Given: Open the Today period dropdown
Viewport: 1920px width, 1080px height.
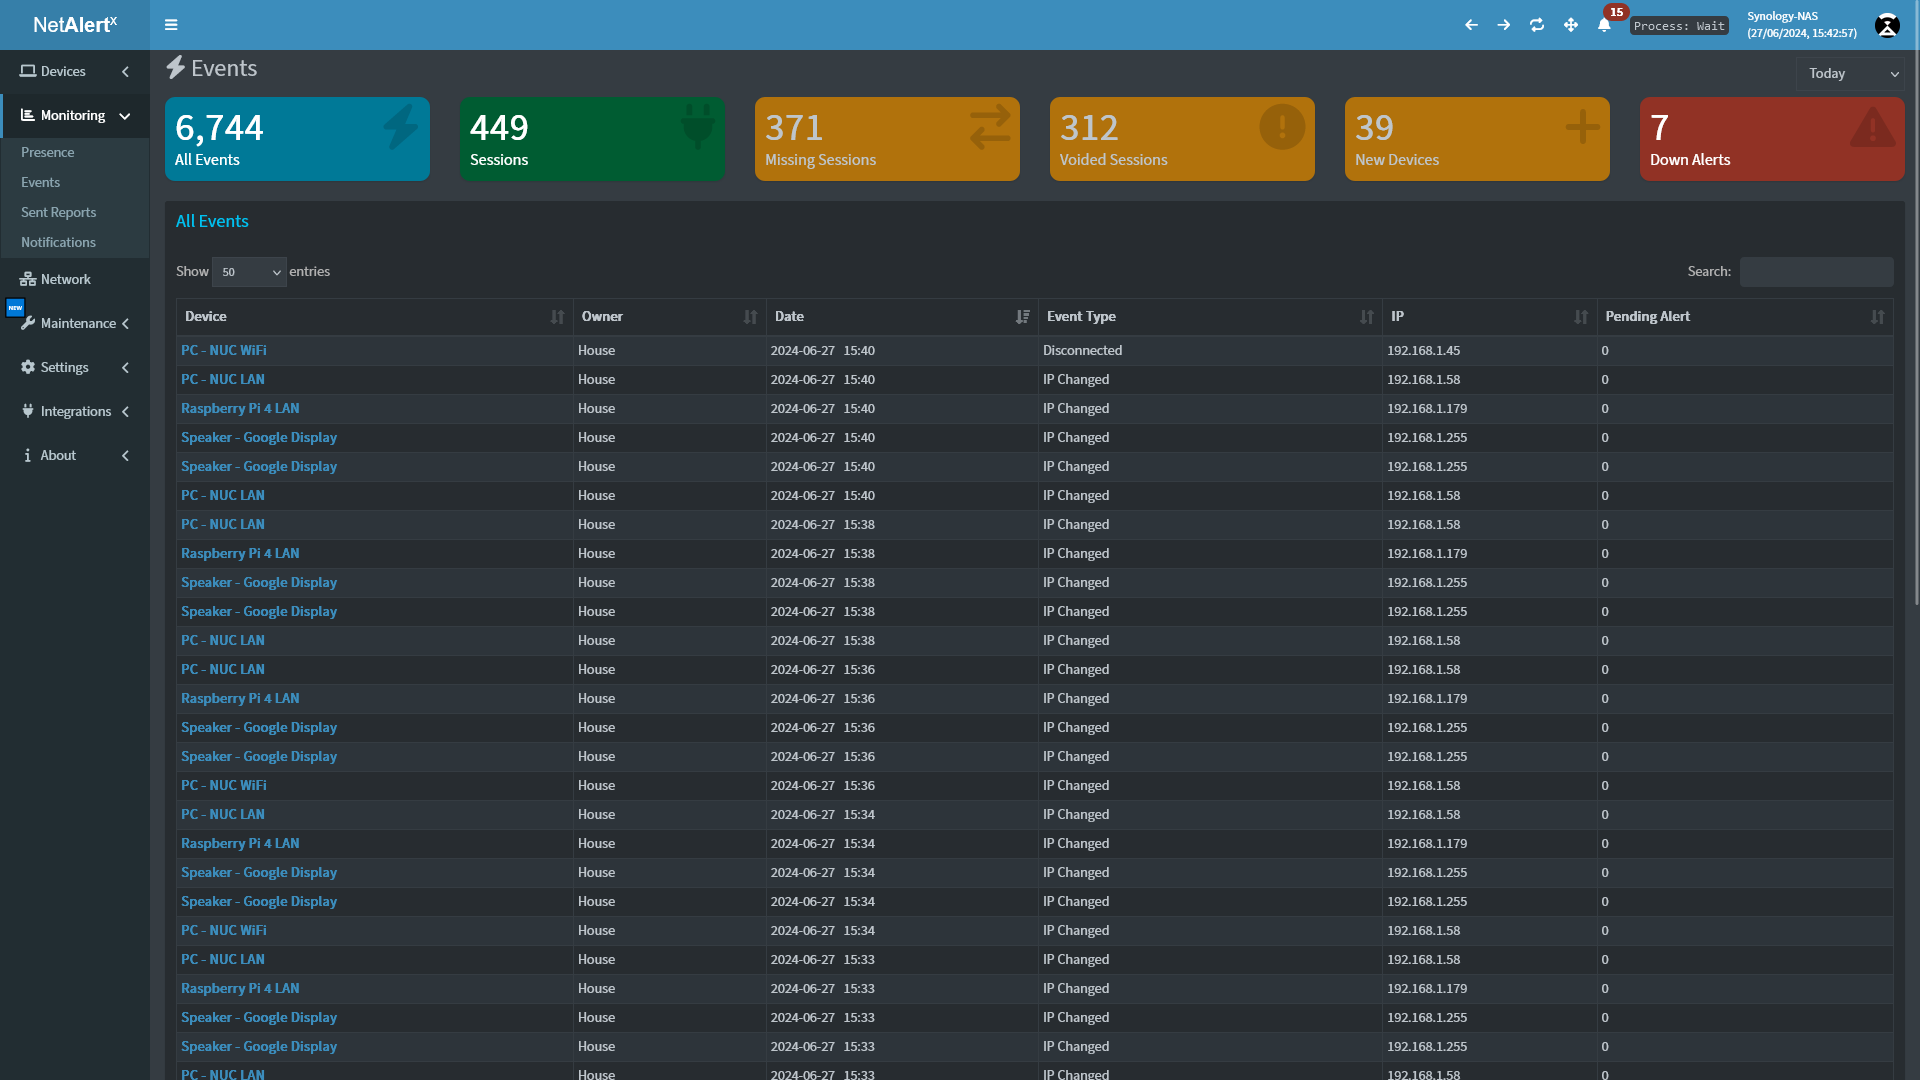Looking at the screenshot, I should click(x=1851, y=73).
